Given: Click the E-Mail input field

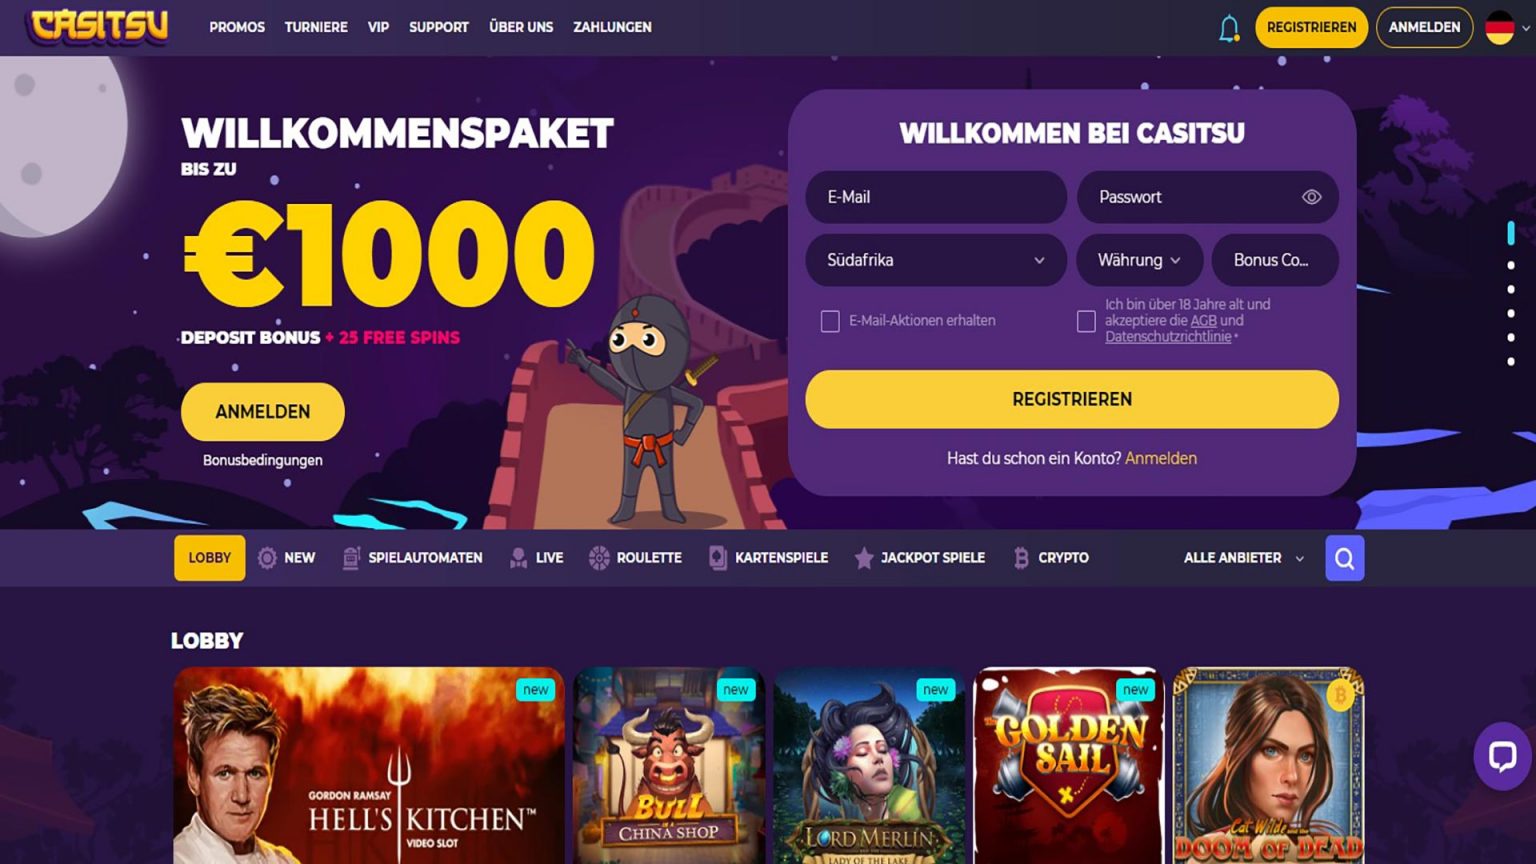Looking at the screenshot, I should [936, 197].
